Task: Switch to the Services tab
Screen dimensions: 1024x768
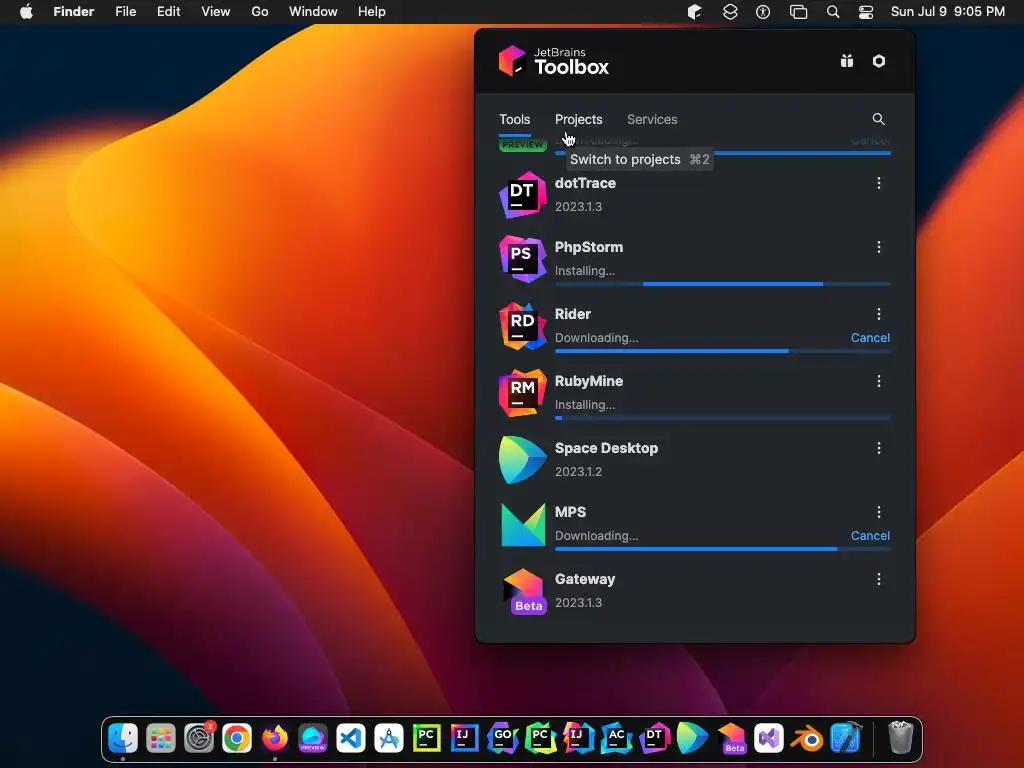Action: (652, 120)
